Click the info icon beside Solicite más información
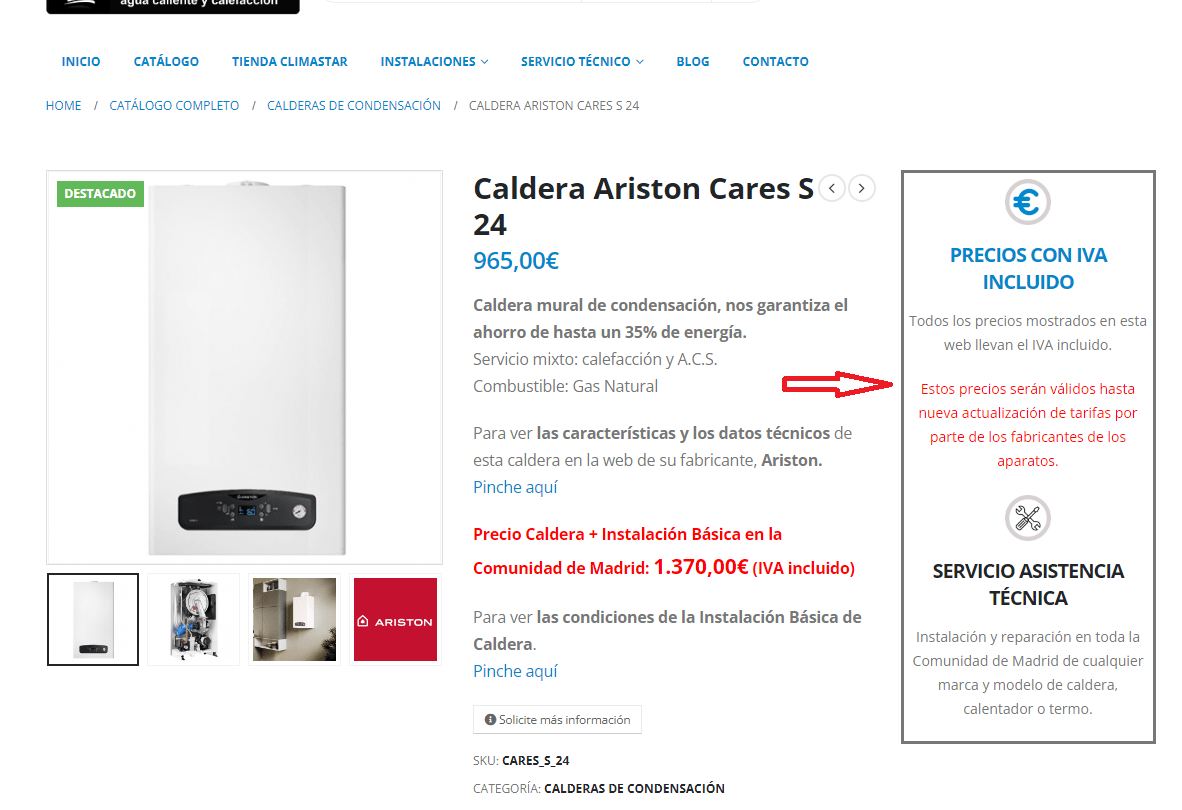 [x=490, y=720]
